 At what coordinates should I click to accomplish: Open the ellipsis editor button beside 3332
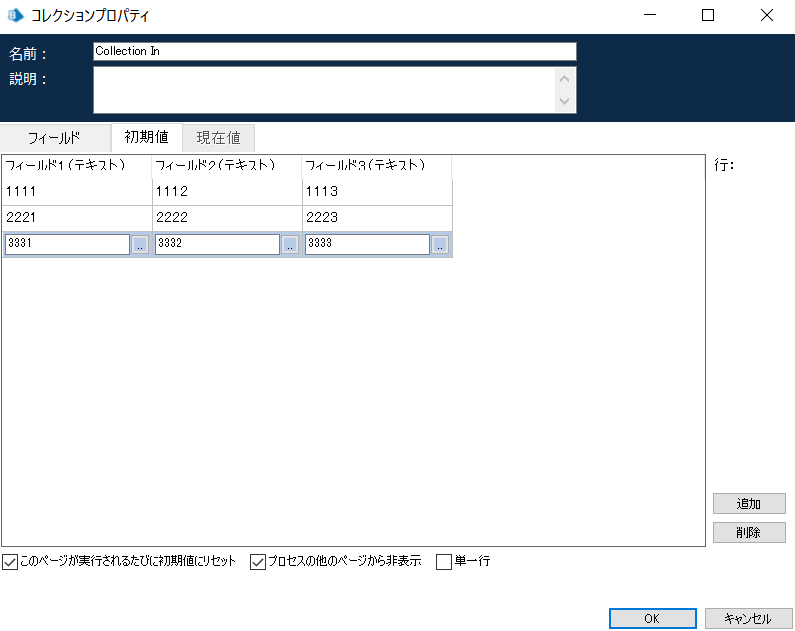(290, 244)
